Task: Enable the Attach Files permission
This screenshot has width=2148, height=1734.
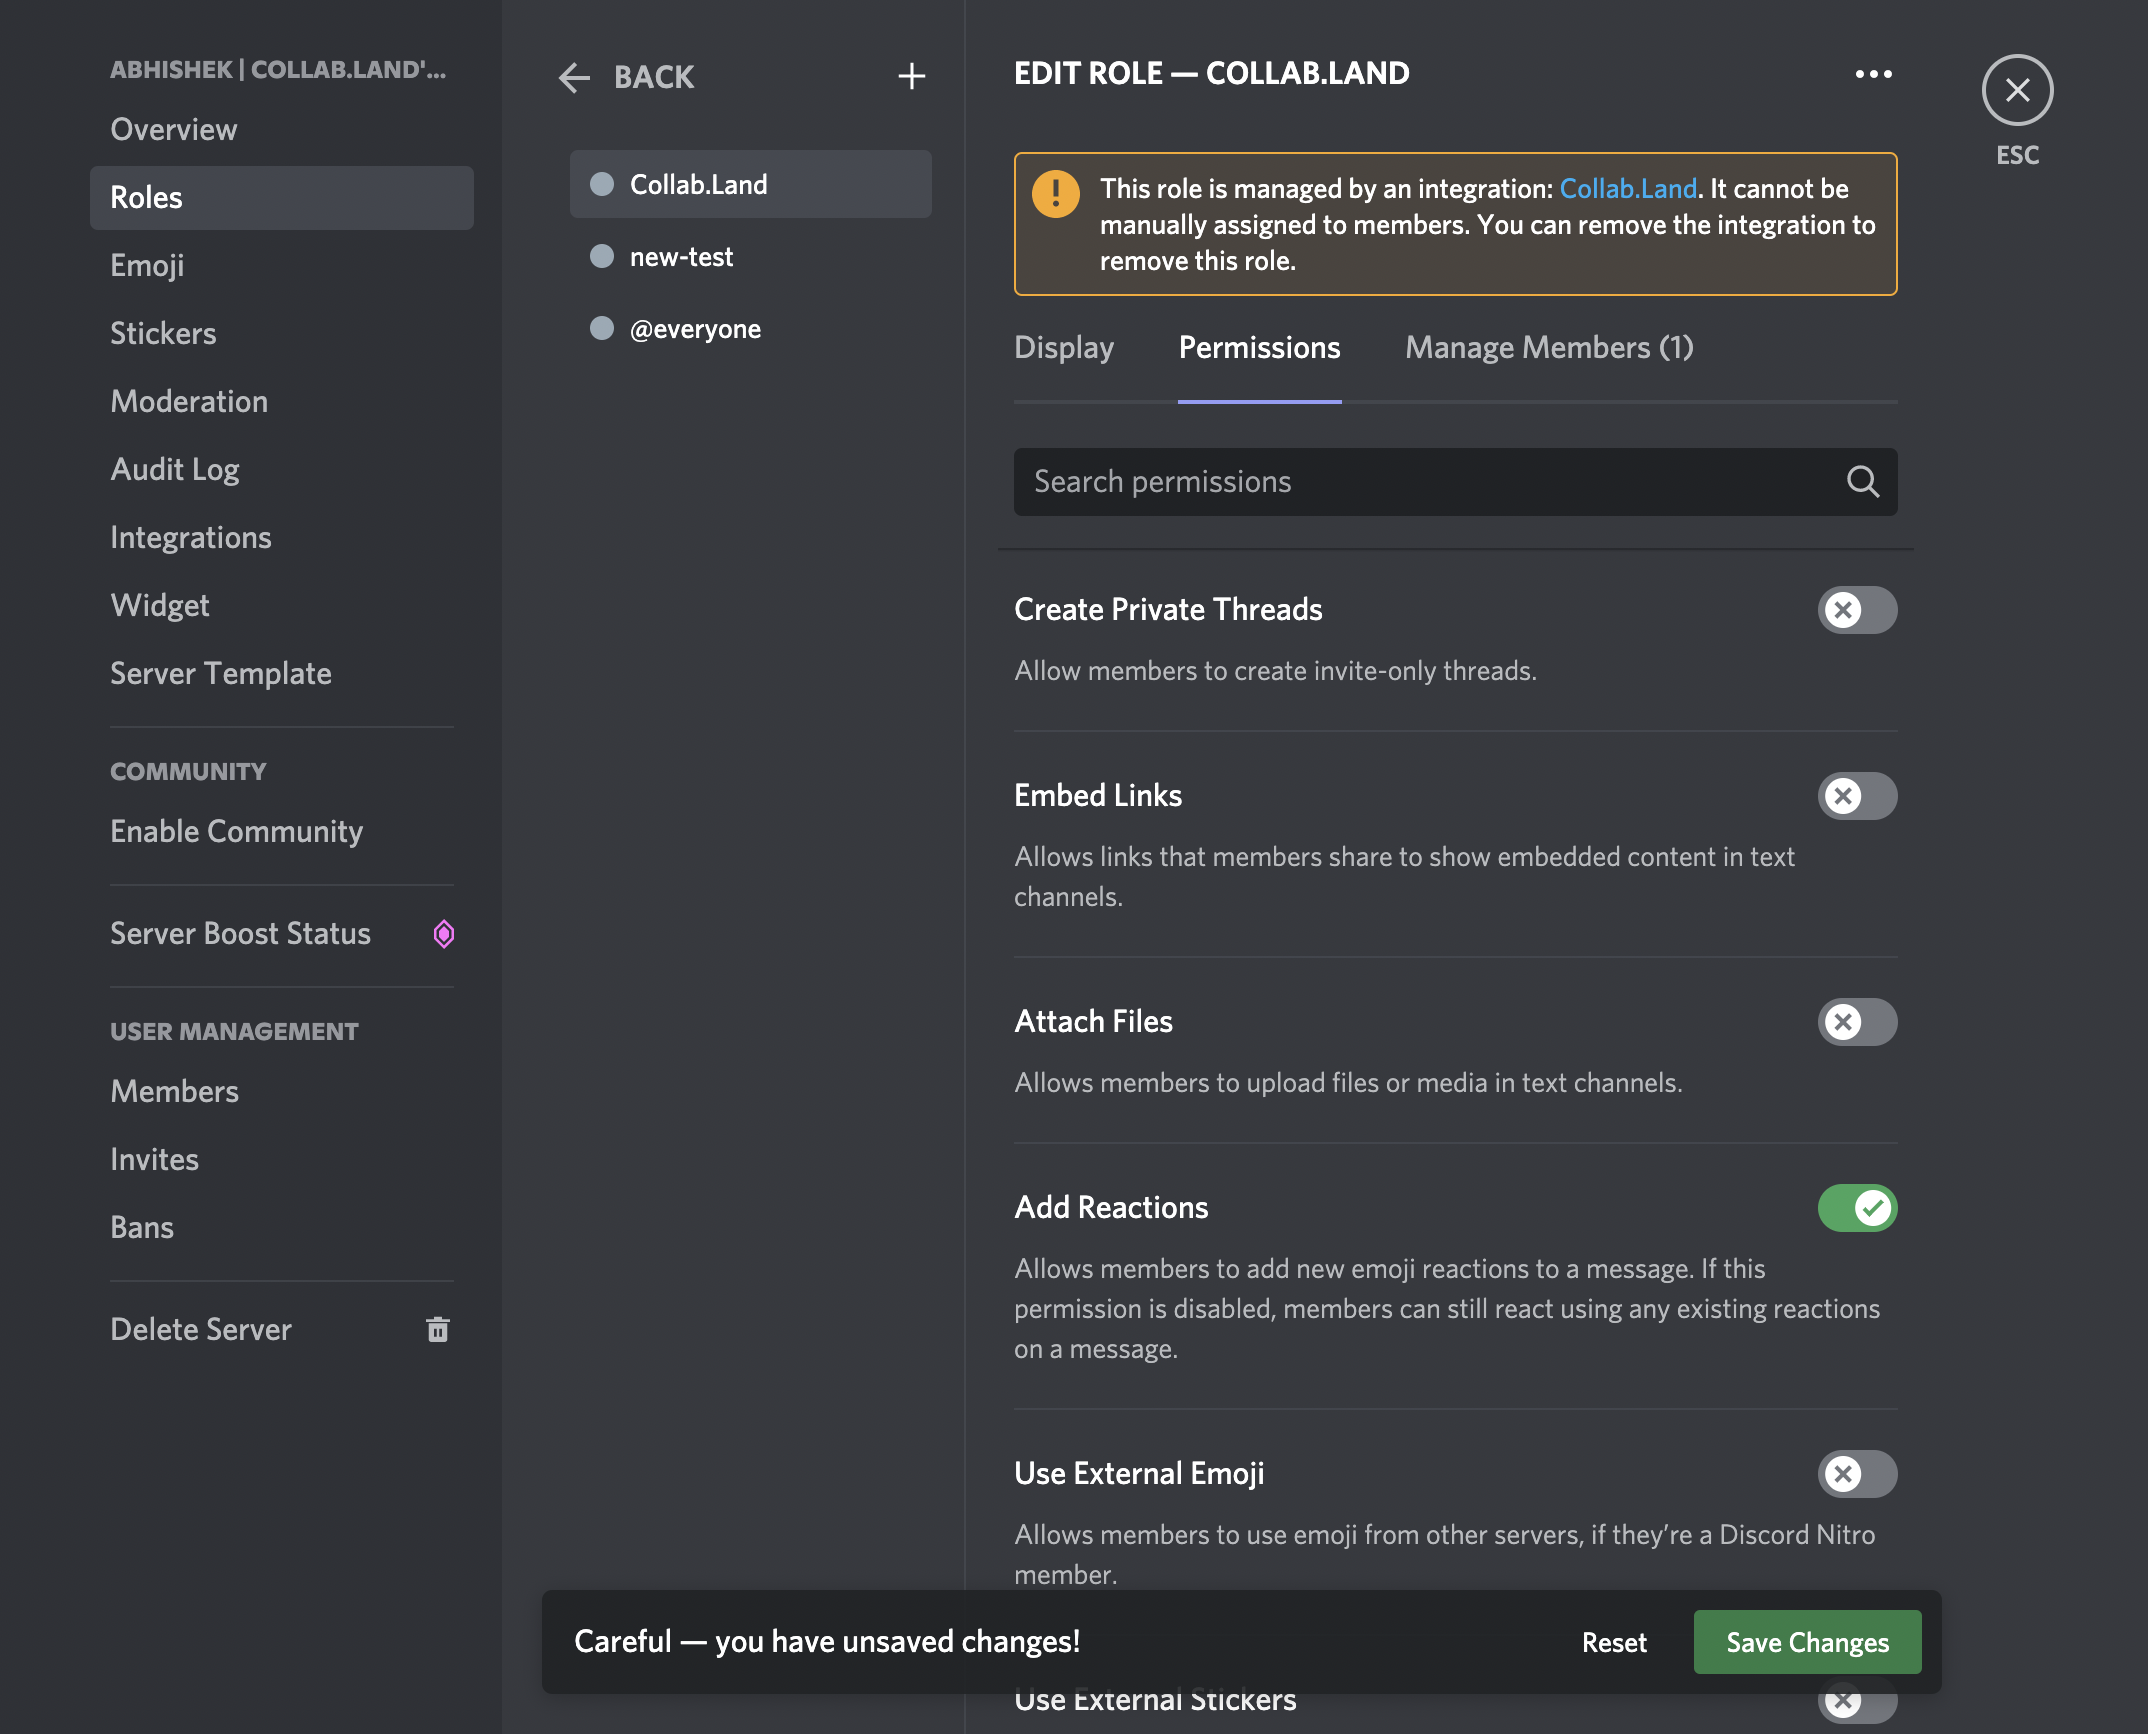Action: 1856,1022
